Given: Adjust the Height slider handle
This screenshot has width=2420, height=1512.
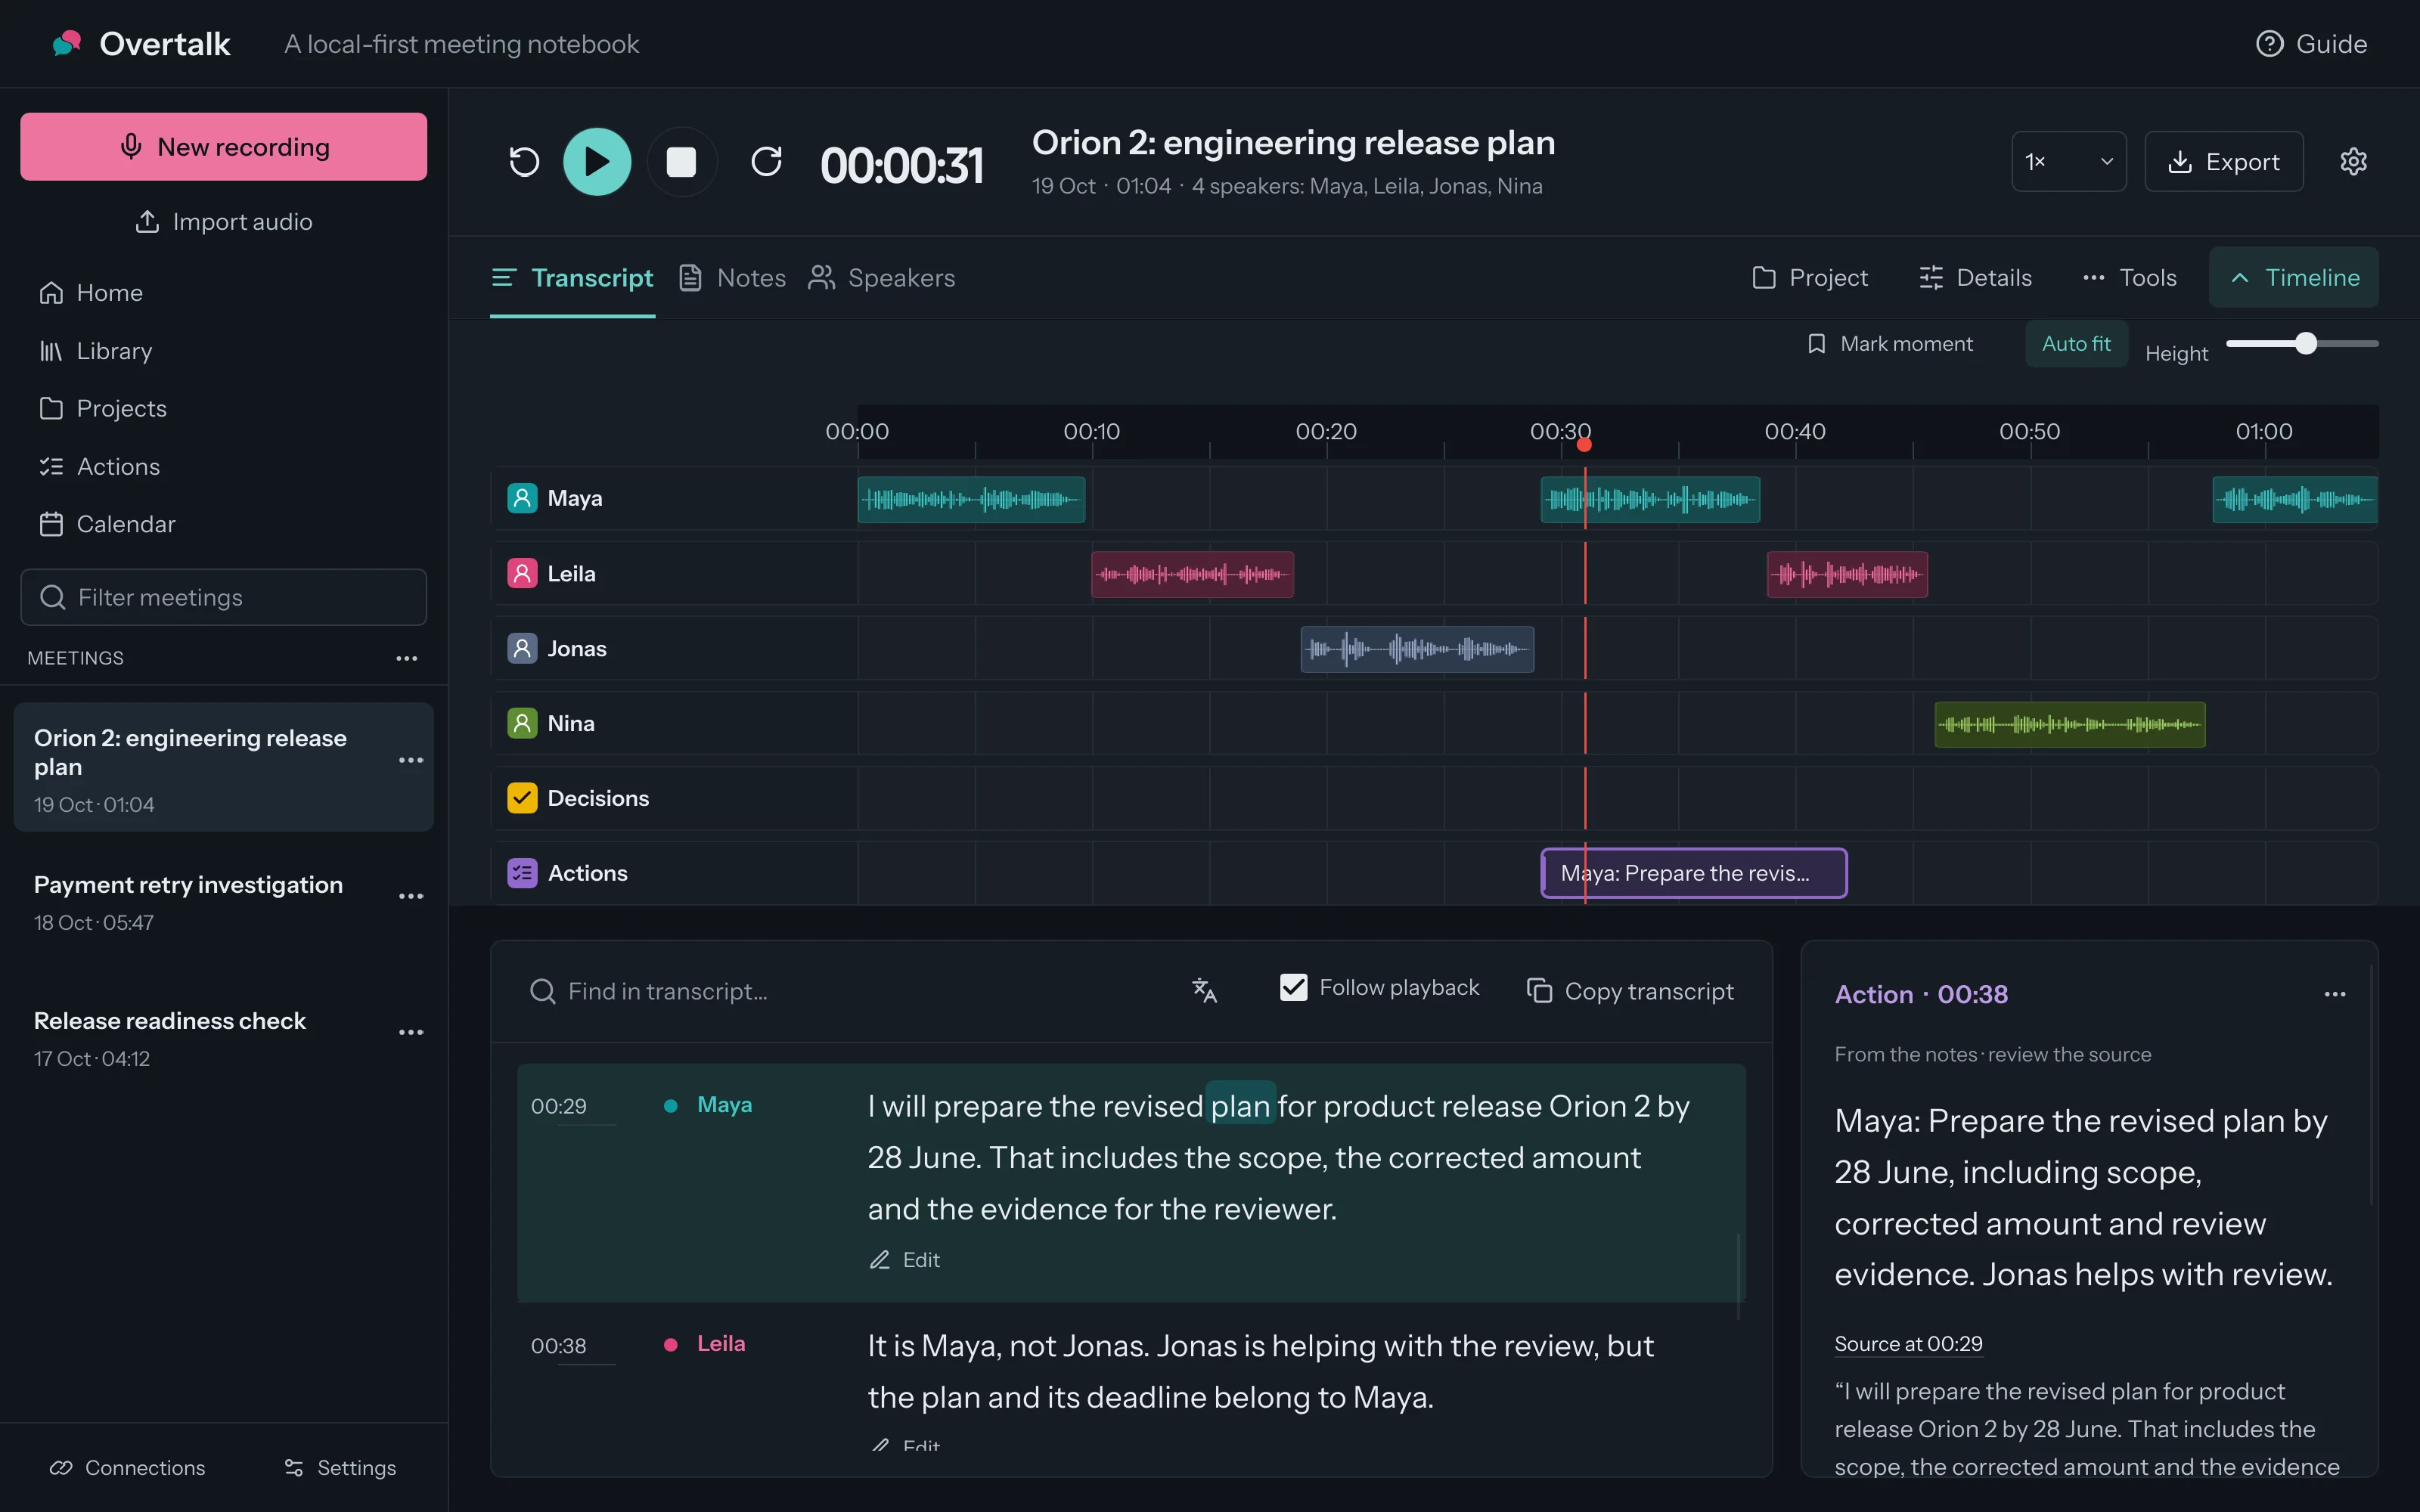Looking at the screenshot, I should [x=2306, y=343].
